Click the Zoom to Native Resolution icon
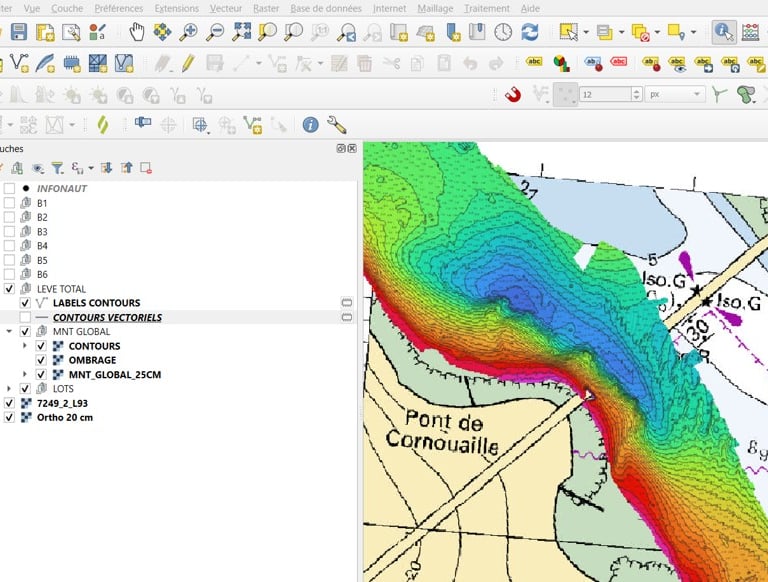Image resolution: width=768 pixels, height=582 pixels. [x=320, y=32]
